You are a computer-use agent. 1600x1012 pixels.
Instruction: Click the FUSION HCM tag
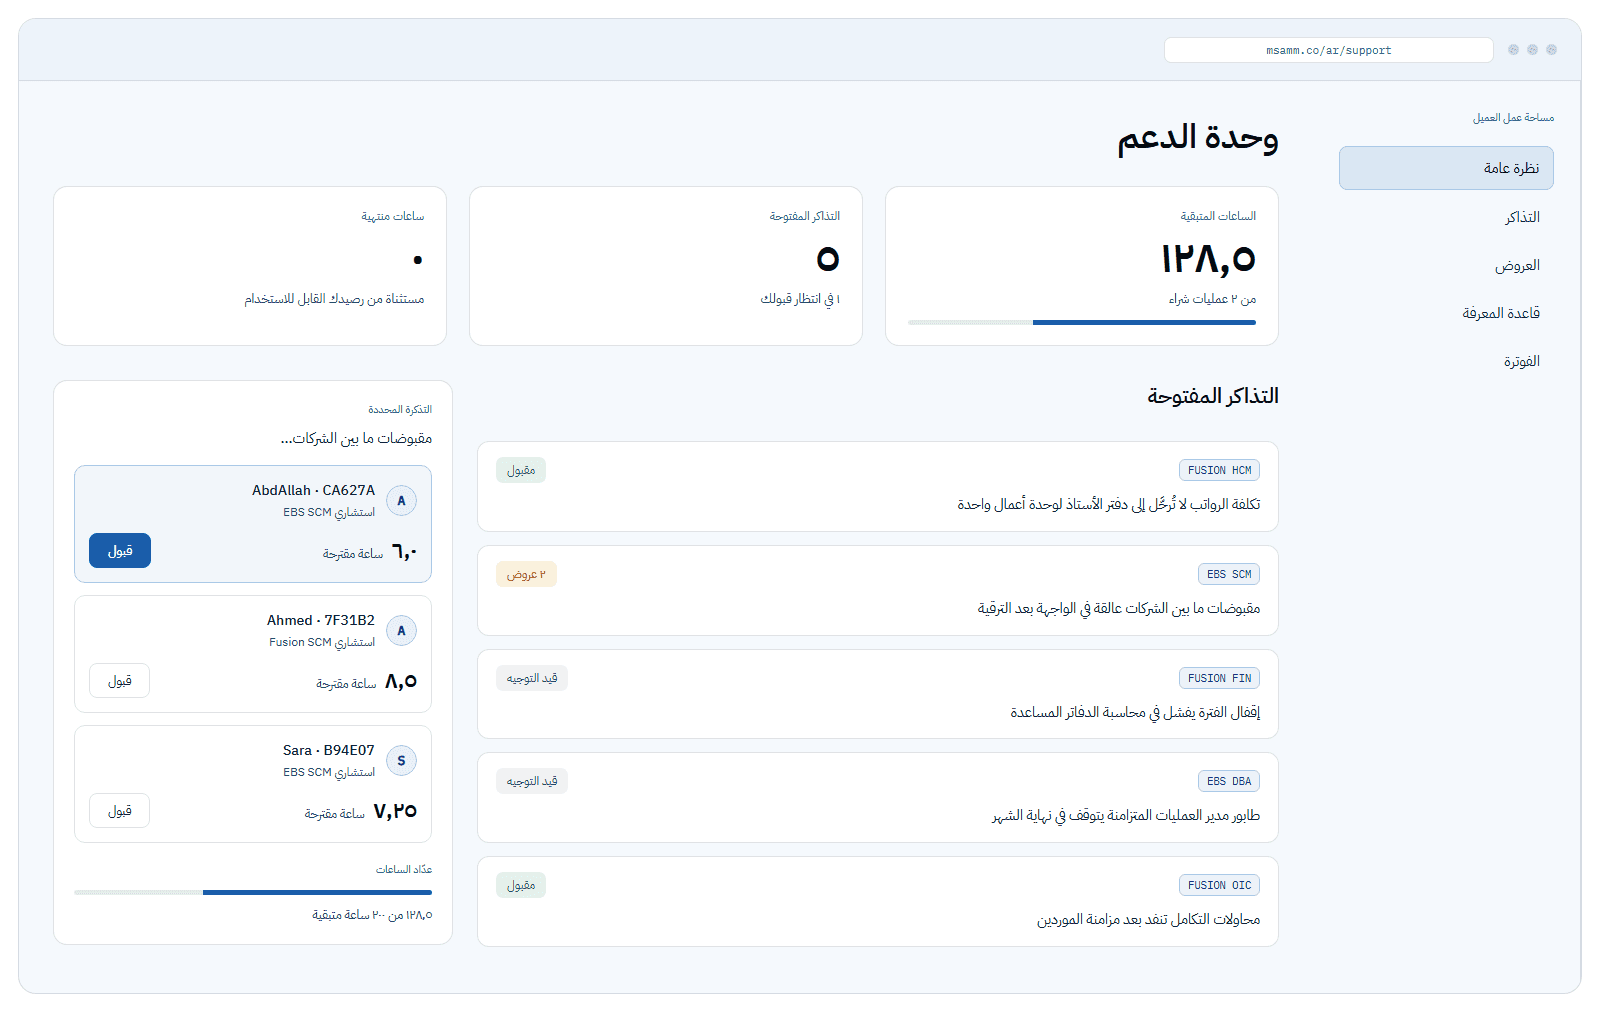tap(1219, 470)
